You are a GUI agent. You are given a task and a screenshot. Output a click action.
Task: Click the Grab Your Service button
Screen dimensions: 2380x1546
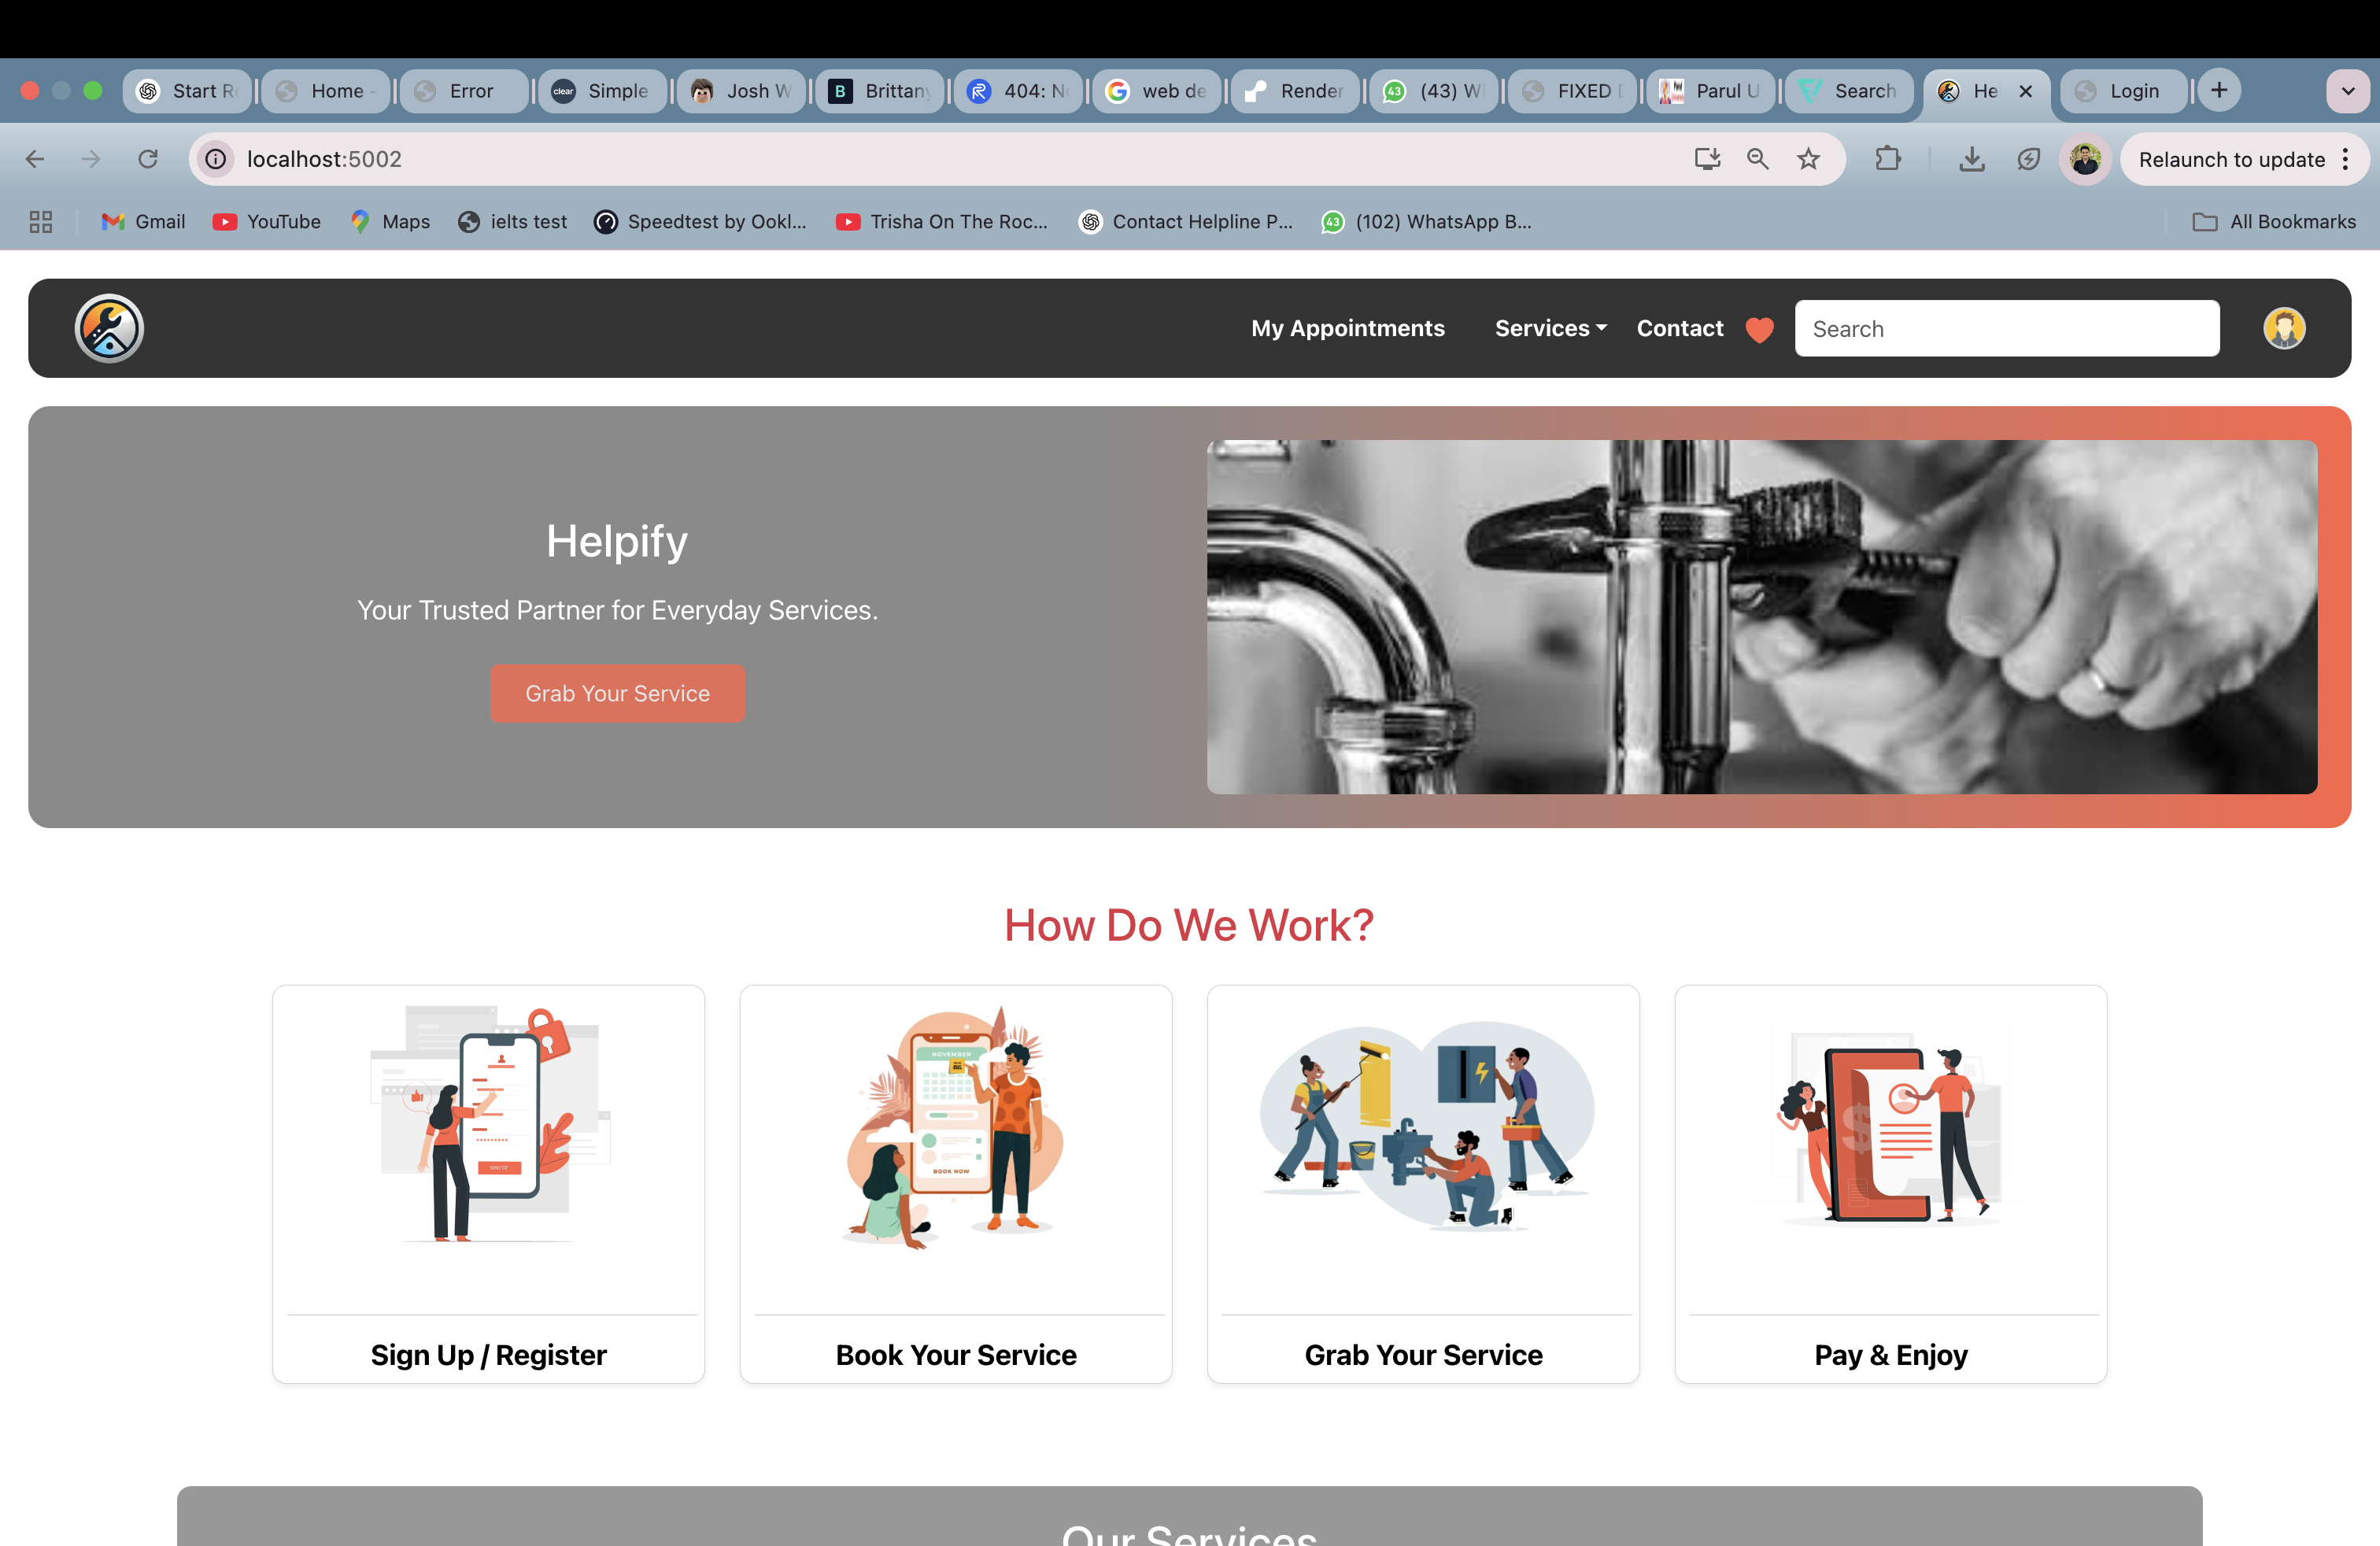point(617,692)
